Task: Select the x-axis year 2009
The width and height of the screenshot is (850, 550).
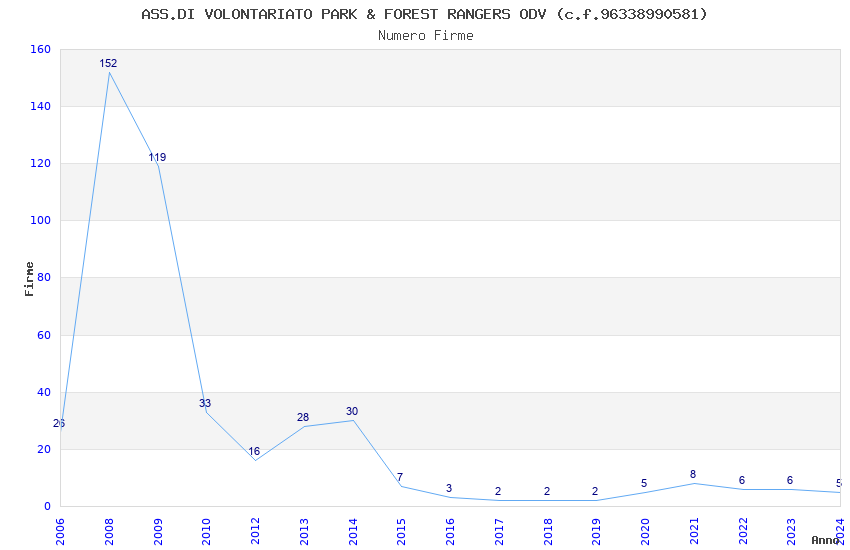Action: point(158,532)
